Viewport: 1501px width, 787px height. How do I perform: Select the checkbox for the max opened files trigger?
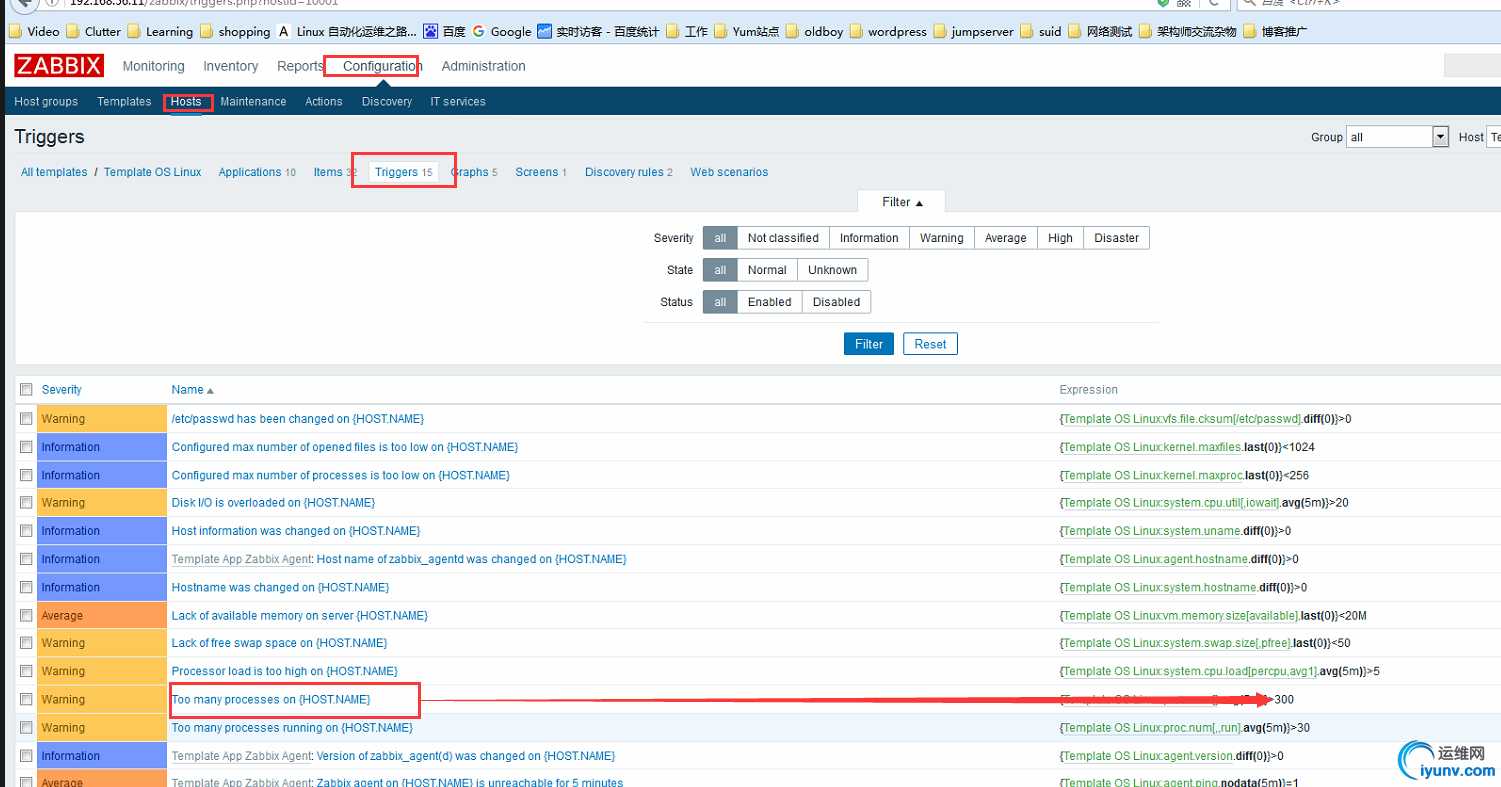(26, 447)
